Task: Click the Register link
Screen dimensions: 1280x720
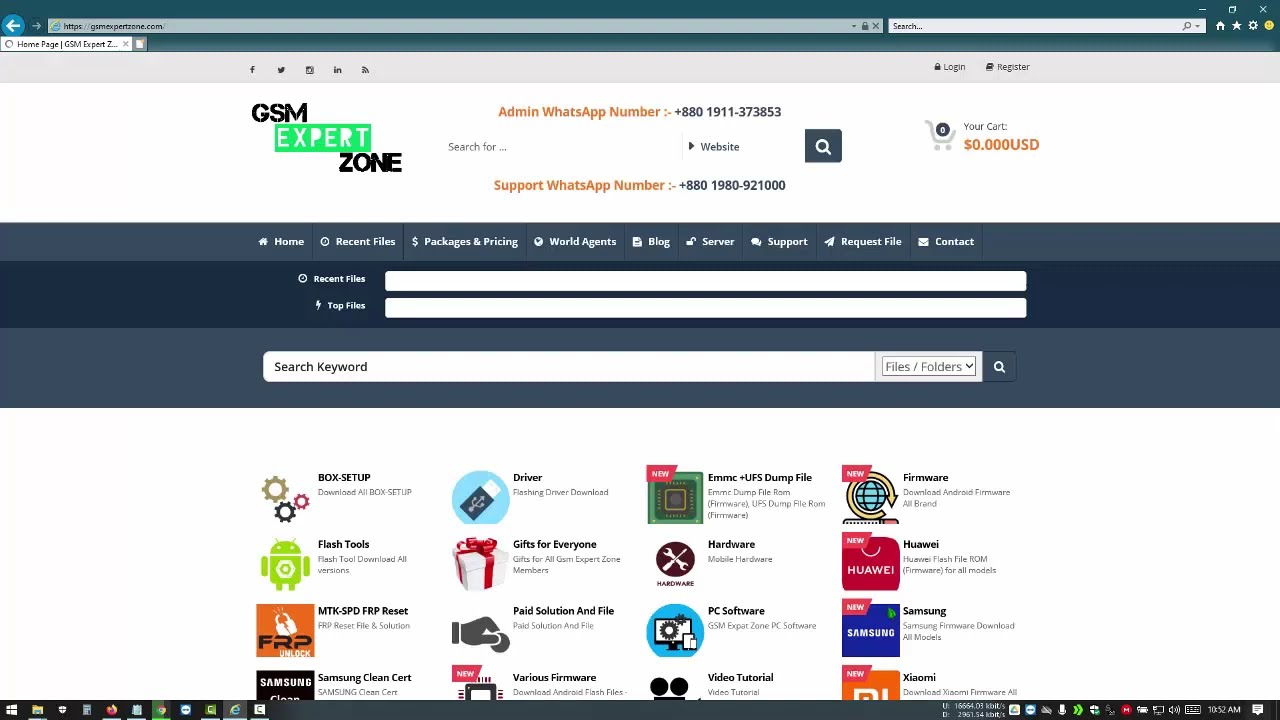Action: [1007, 67]
